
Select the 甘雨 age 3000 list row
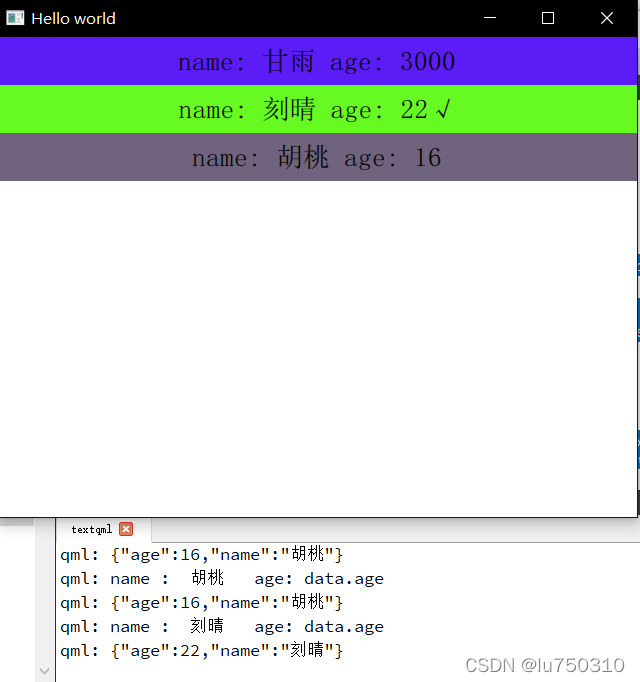click(x=318, y=61)
